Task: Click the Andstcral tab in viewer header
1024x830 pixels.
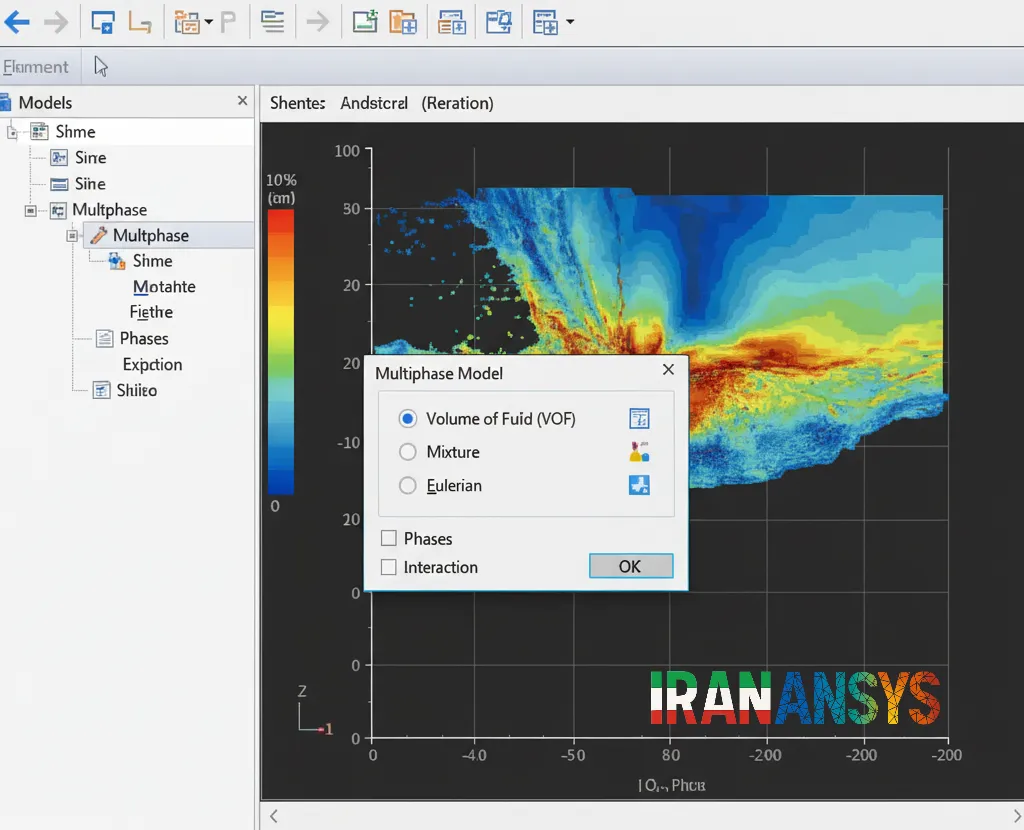Action: [x=374, y=103]
